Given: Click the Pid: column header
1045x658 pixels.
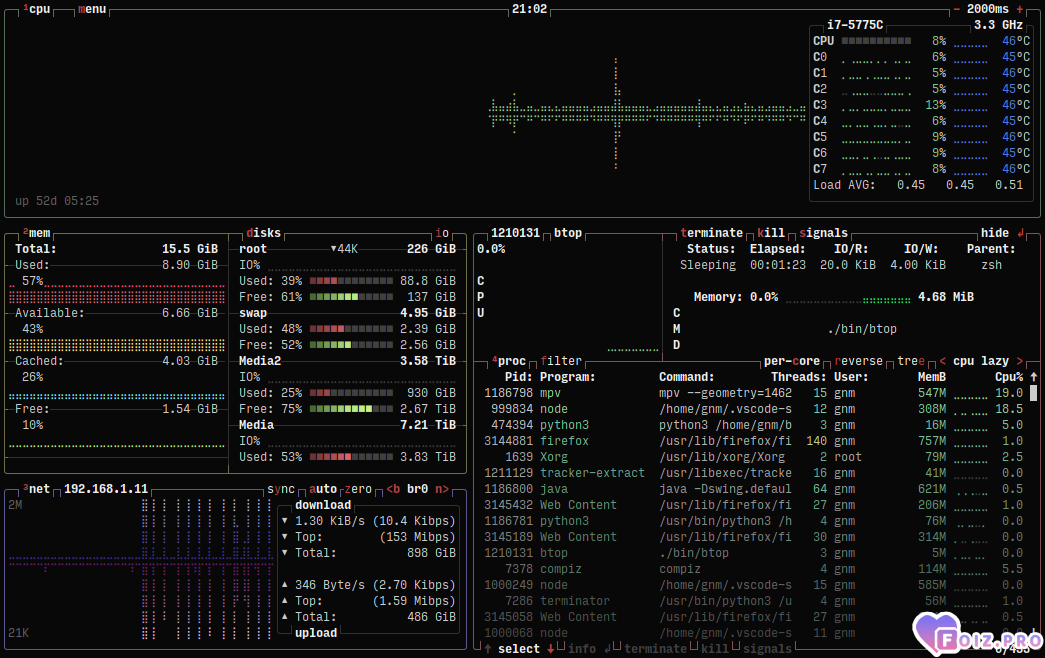Looking at the screenshot, I should click(519, 377).
